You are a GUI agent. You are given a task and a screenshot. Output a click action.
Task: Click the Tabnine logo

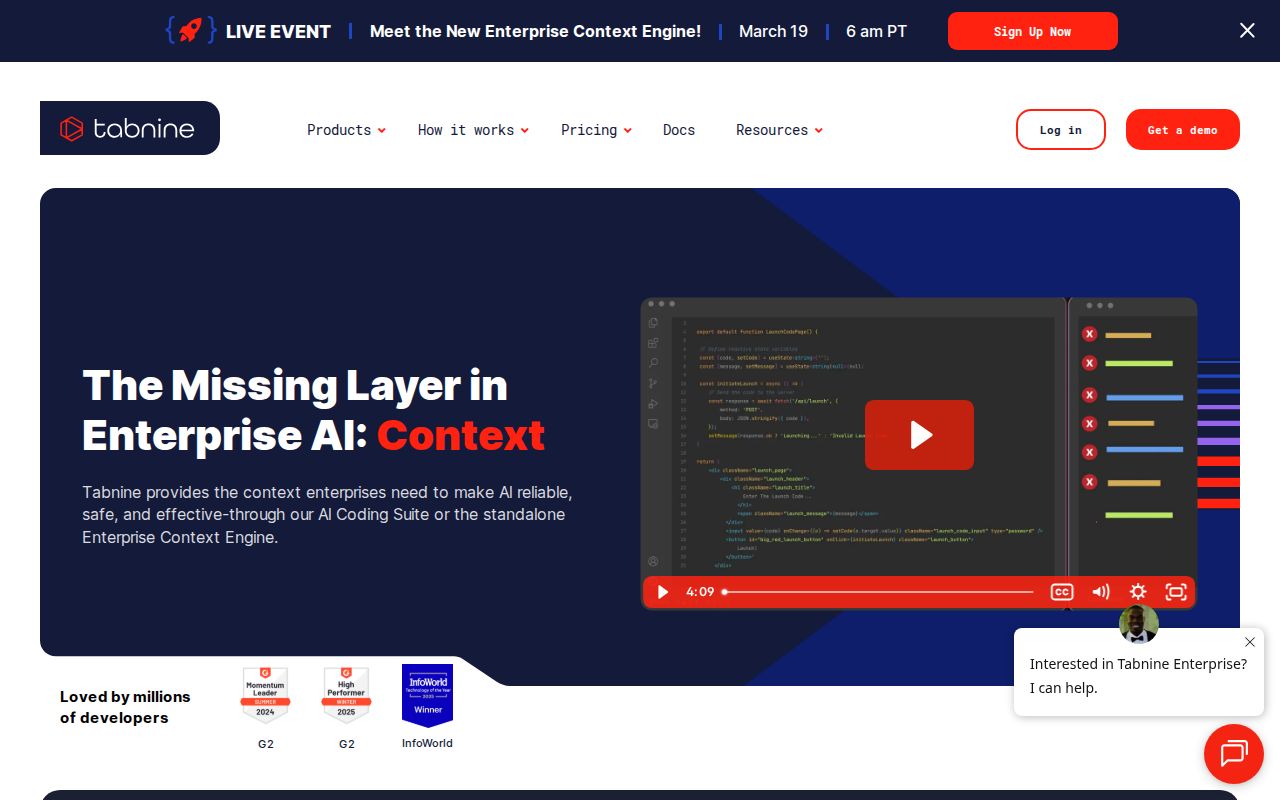click(129, 128)
